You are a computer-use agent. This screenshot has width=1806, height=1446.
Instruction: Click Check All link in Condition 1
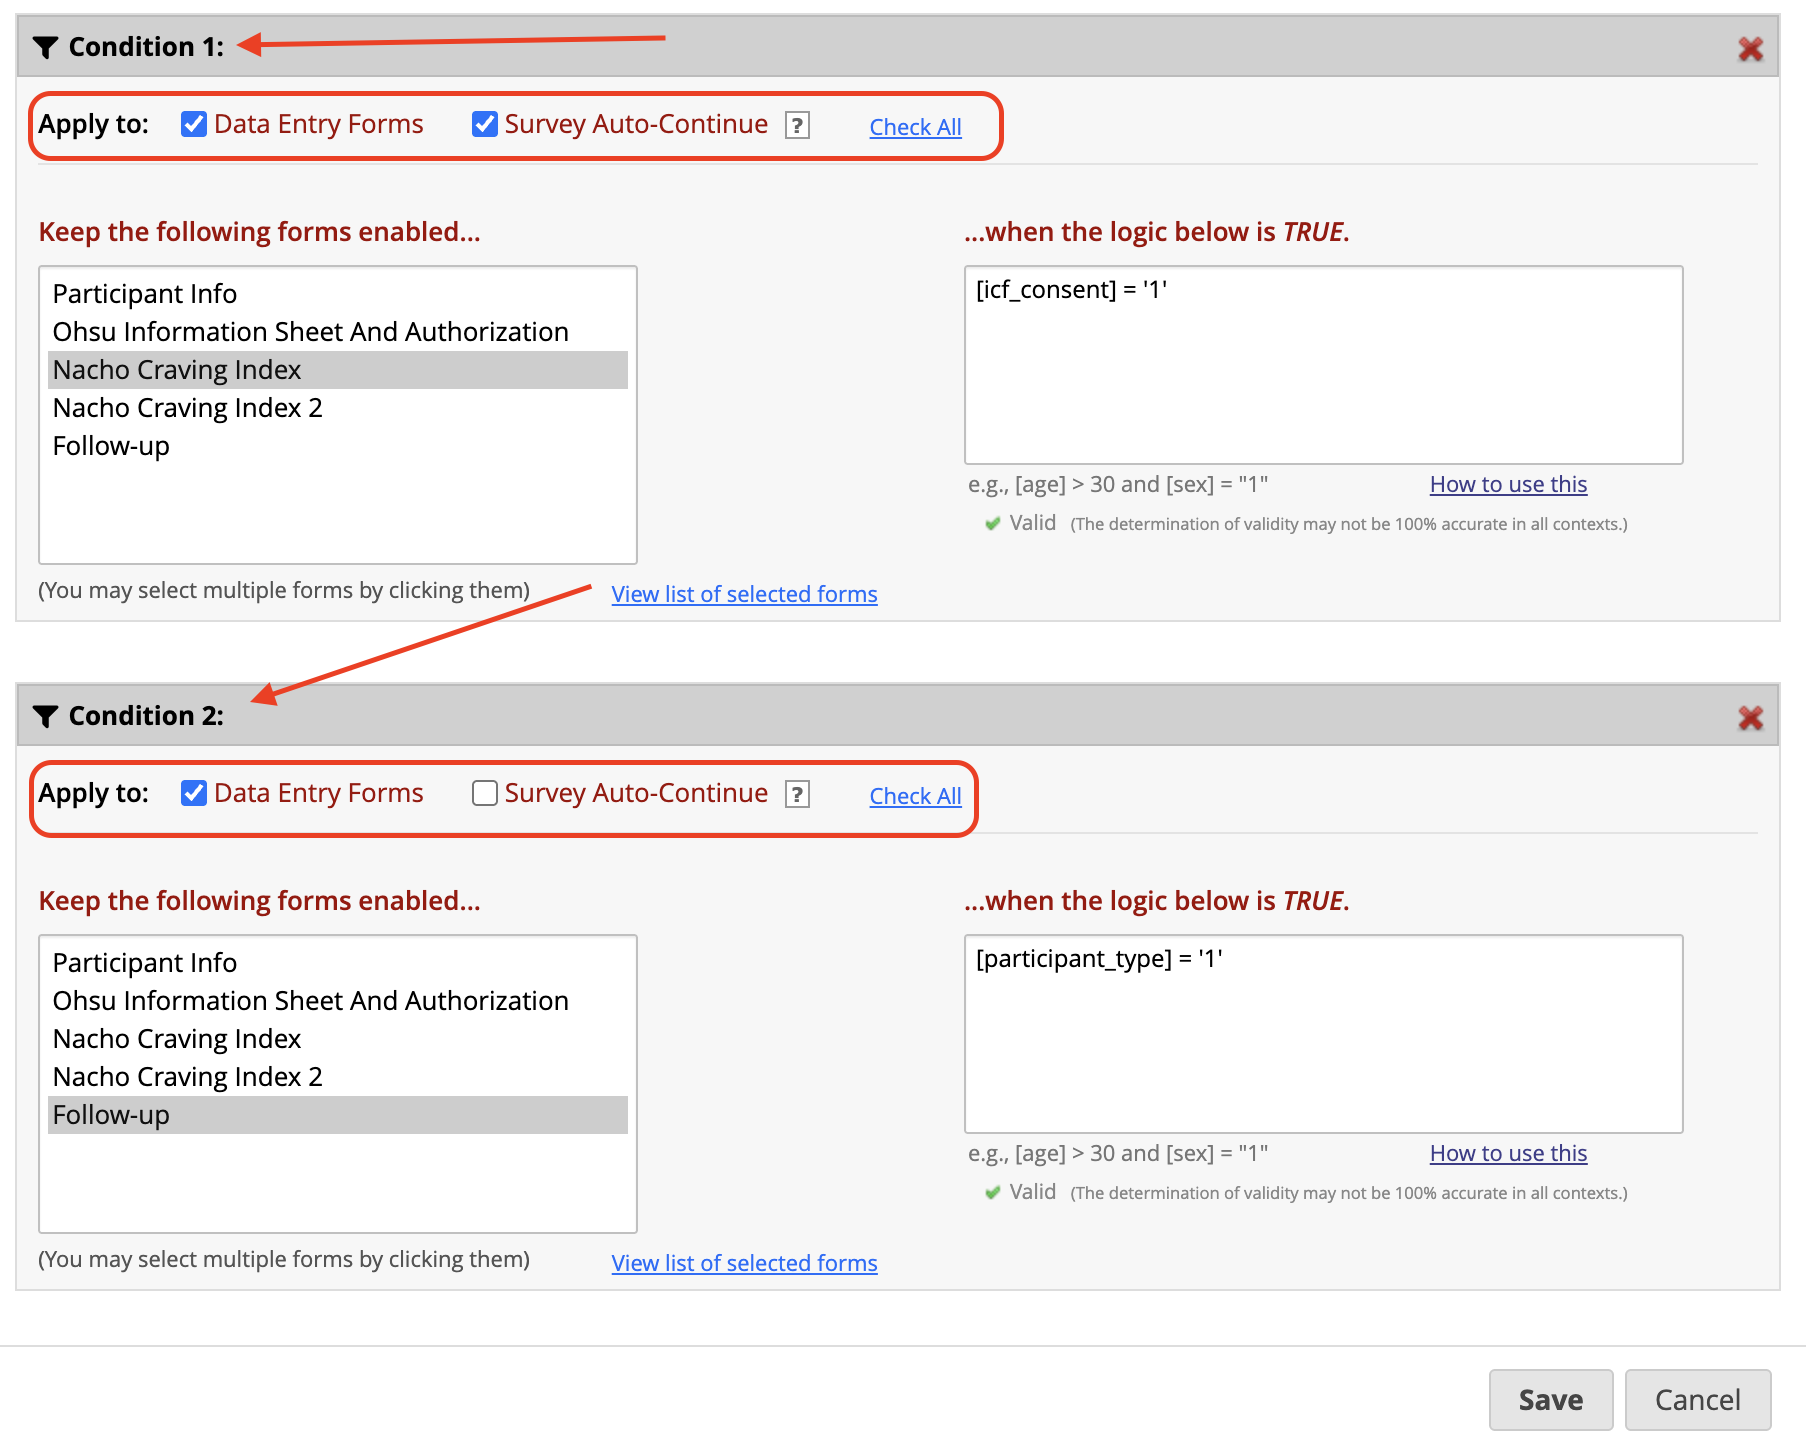pos(915,127)
